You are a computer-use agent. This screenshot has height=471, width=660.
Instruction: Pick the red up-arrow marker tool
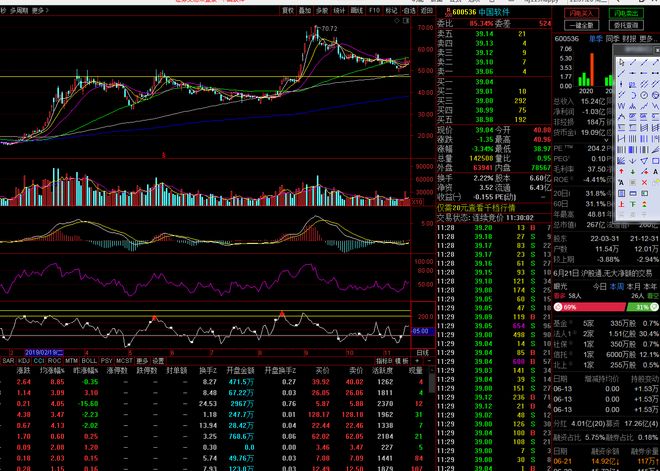[620, 170]
